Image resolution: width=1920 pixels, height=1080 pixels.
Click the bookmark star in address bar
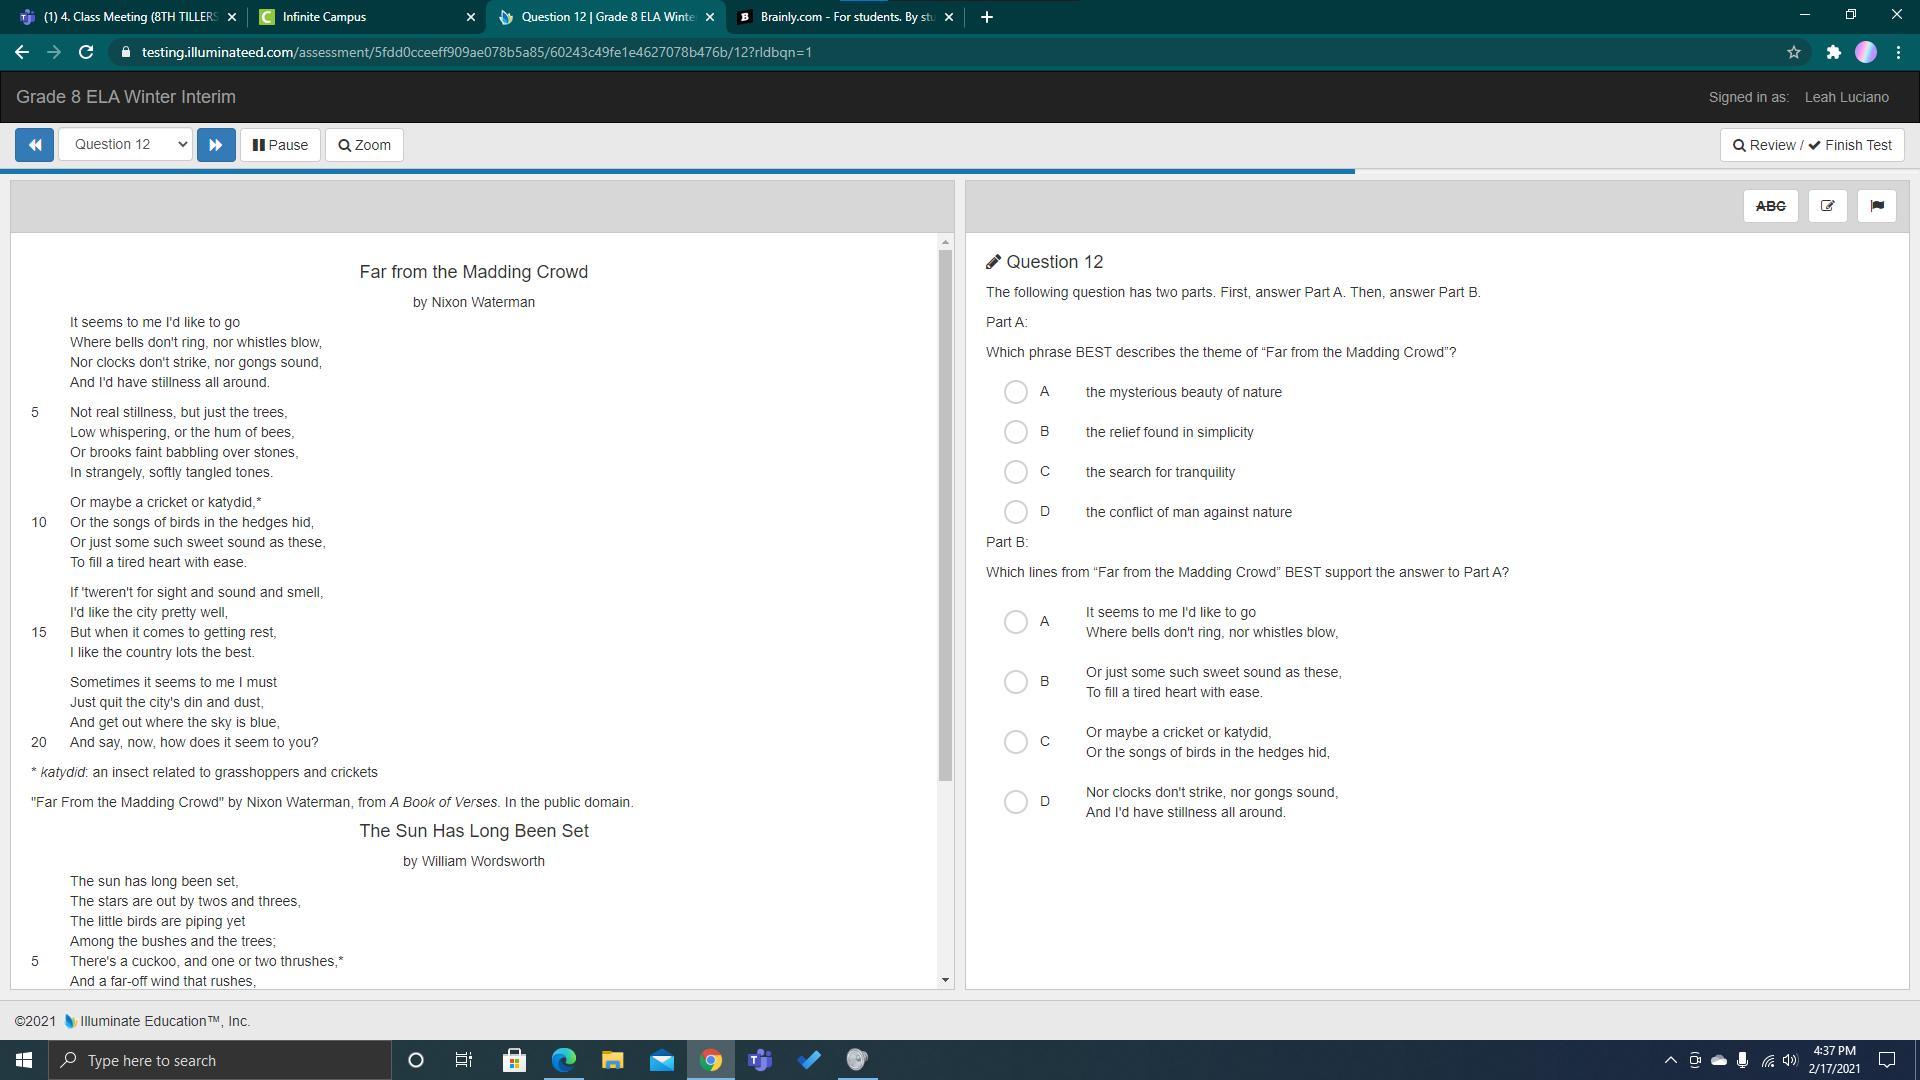point(1794,52)
